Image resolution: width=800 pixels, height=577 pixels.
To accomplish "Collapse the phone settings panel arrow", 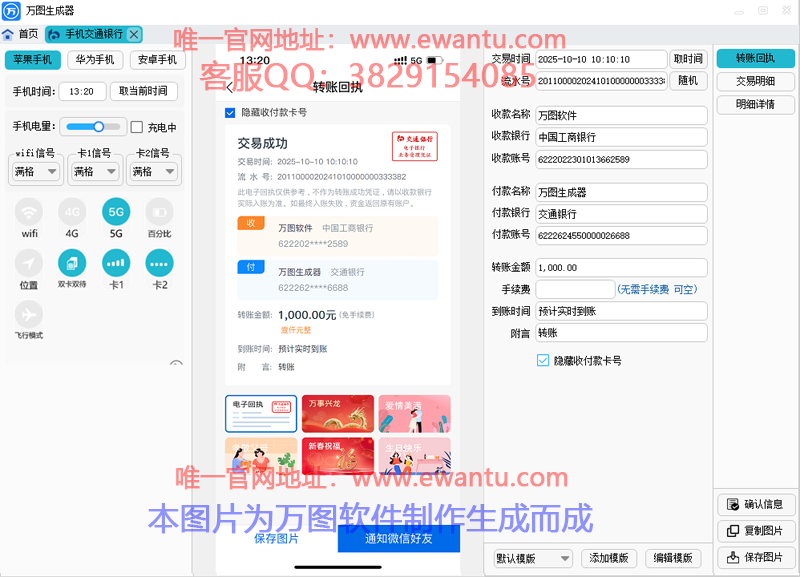I will point(176,363).
